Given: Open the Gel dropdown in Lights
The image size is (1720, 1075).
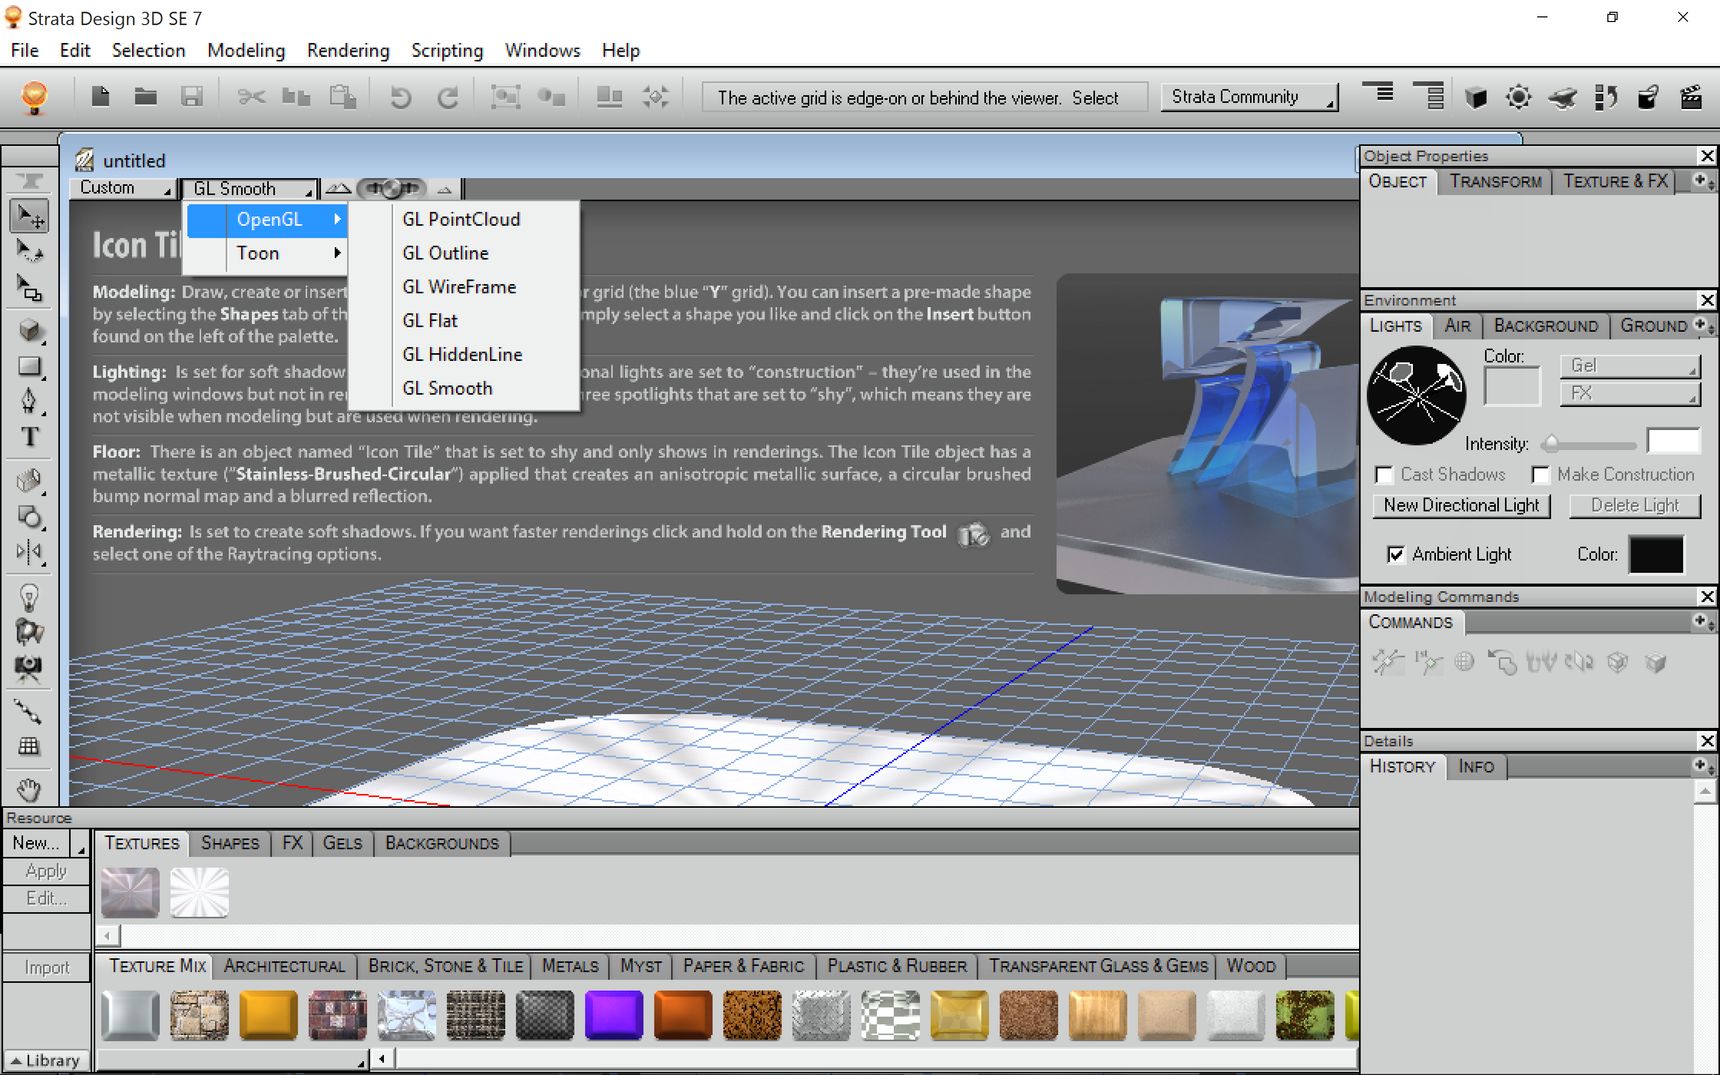Looking at the screenshot, I should coord(1629,366).
